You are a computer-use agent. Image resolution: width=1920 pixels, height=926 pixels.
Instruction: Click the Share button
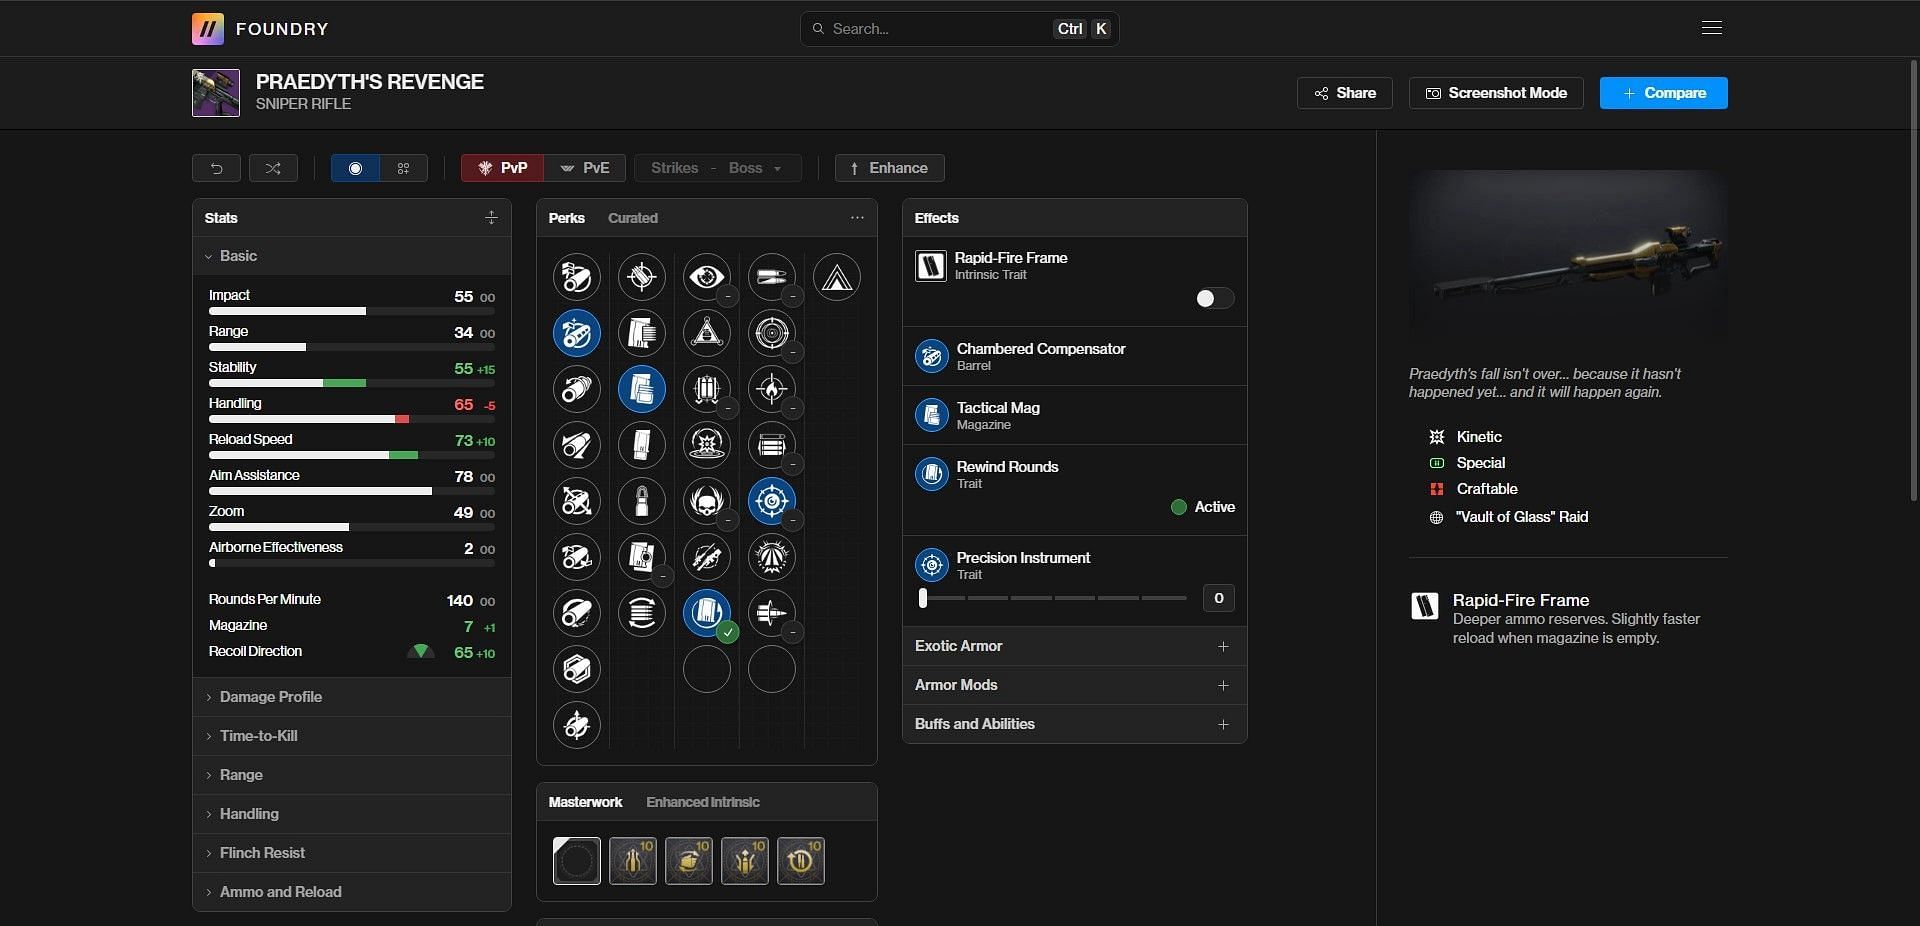point(1345,93)
